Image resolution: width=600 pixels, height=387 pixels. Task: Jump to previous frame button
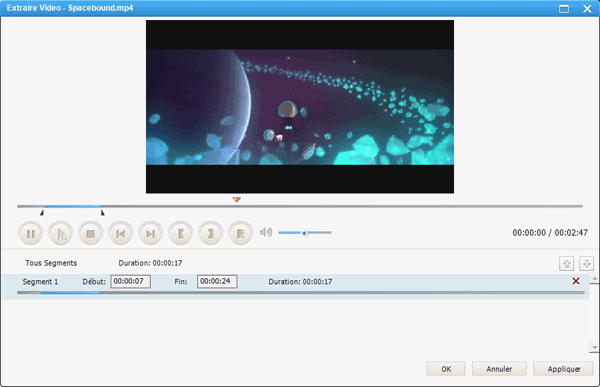tap(121, 234)
